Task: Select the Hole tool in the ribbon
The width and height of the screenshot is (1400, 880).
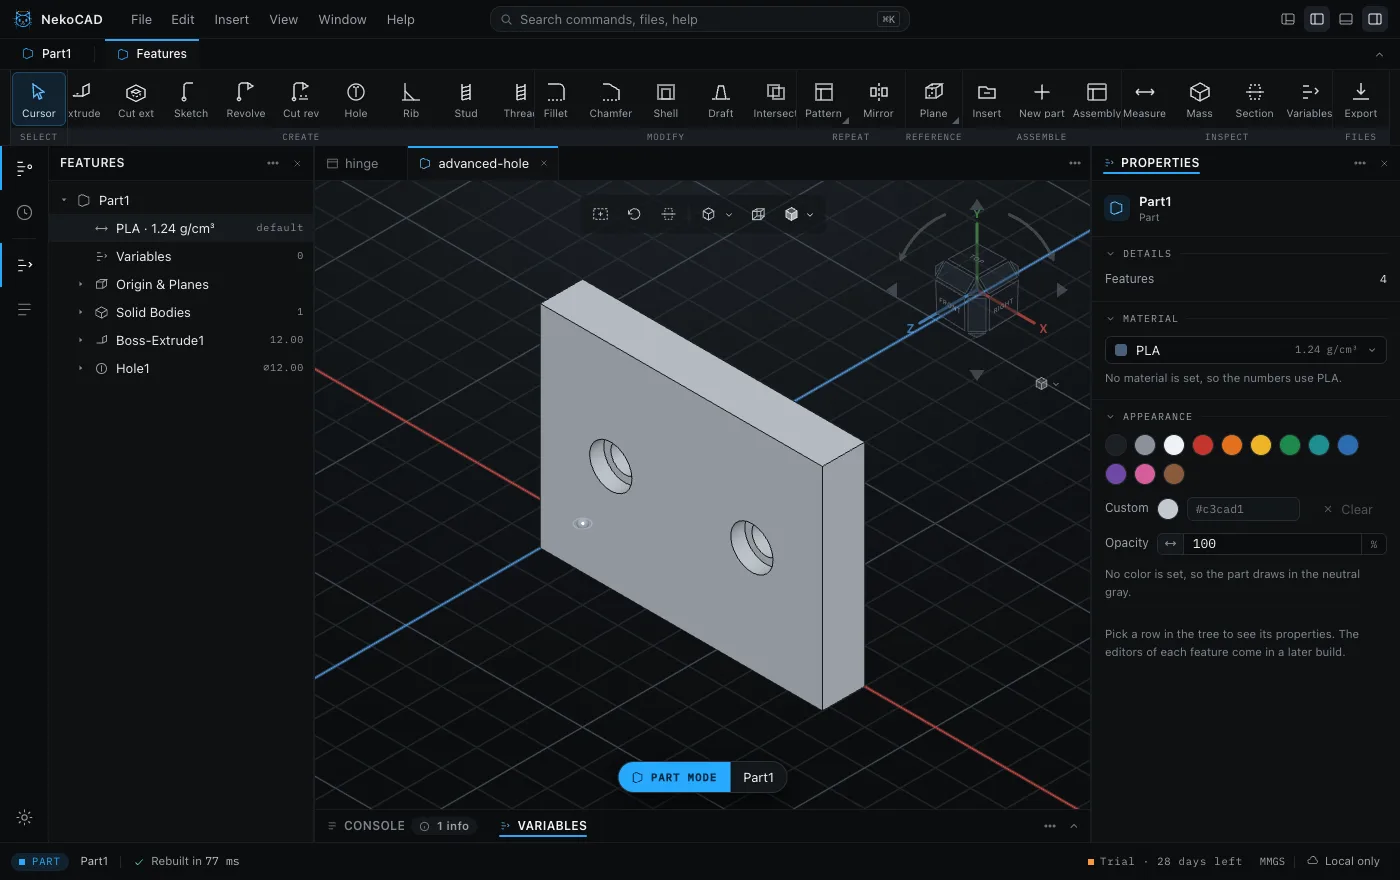Action: (x=356, y=100)
